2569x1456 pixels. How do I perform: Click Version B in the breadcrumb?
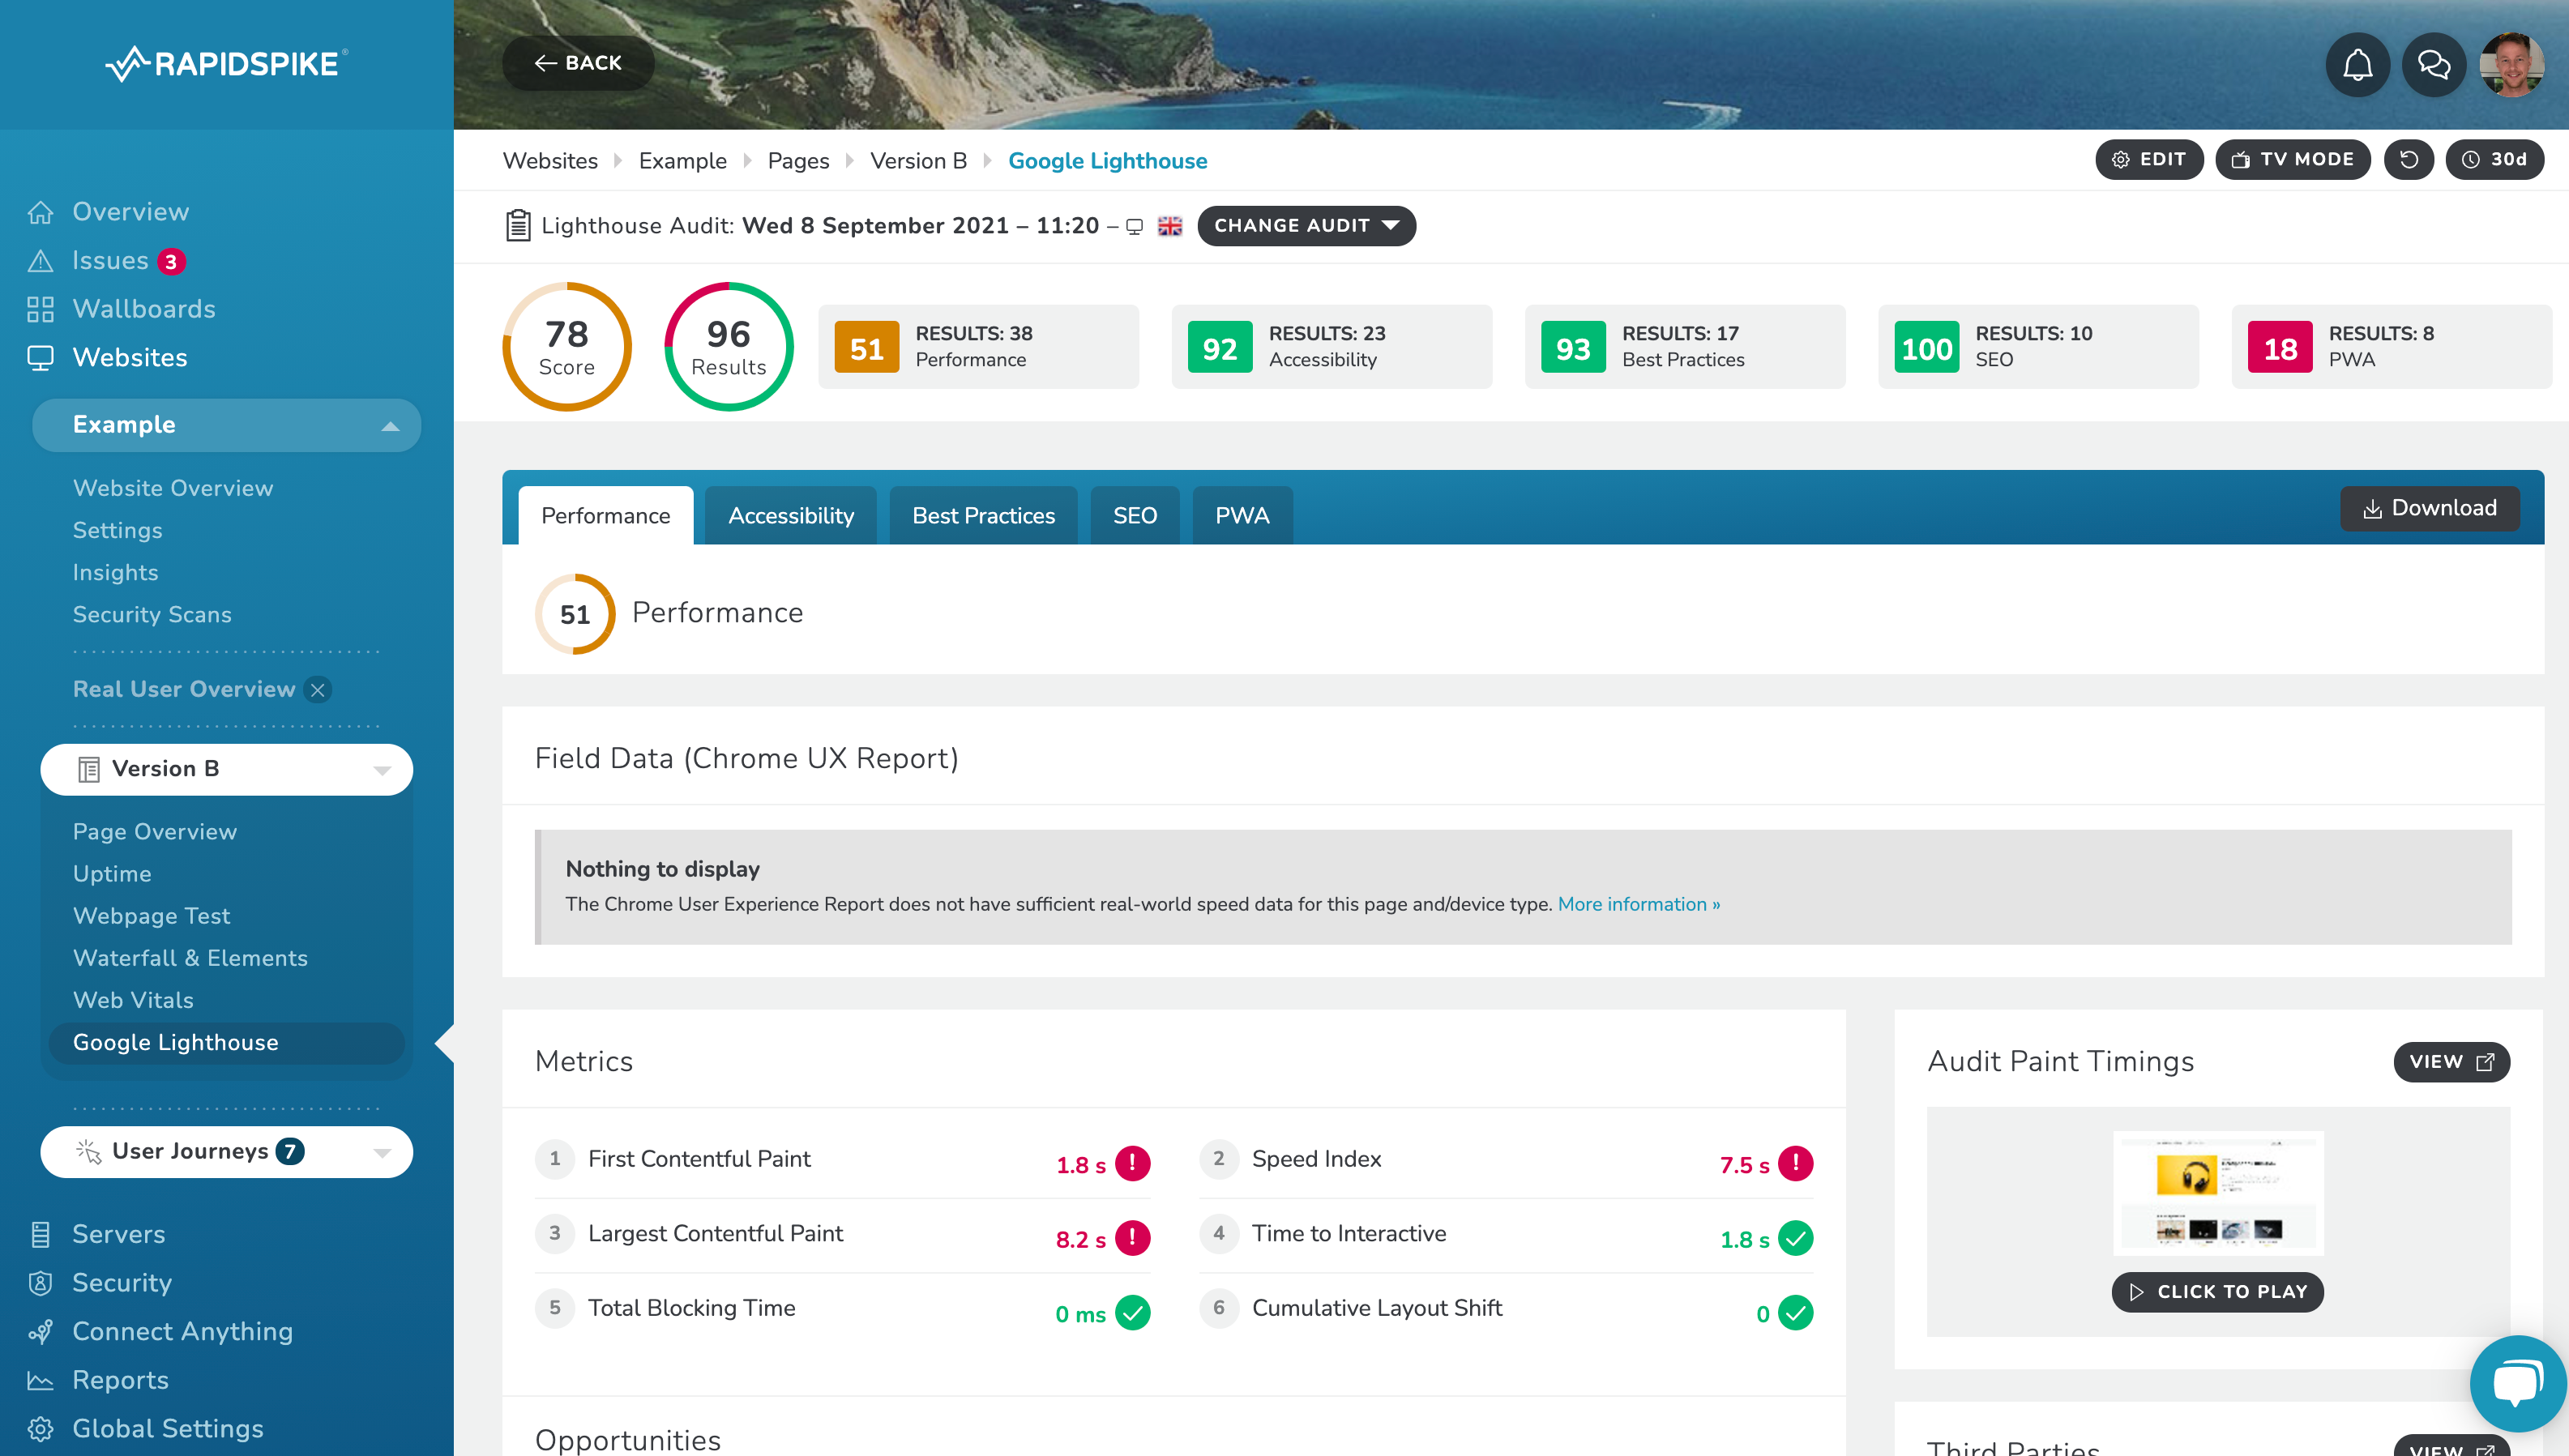point(918,161)
